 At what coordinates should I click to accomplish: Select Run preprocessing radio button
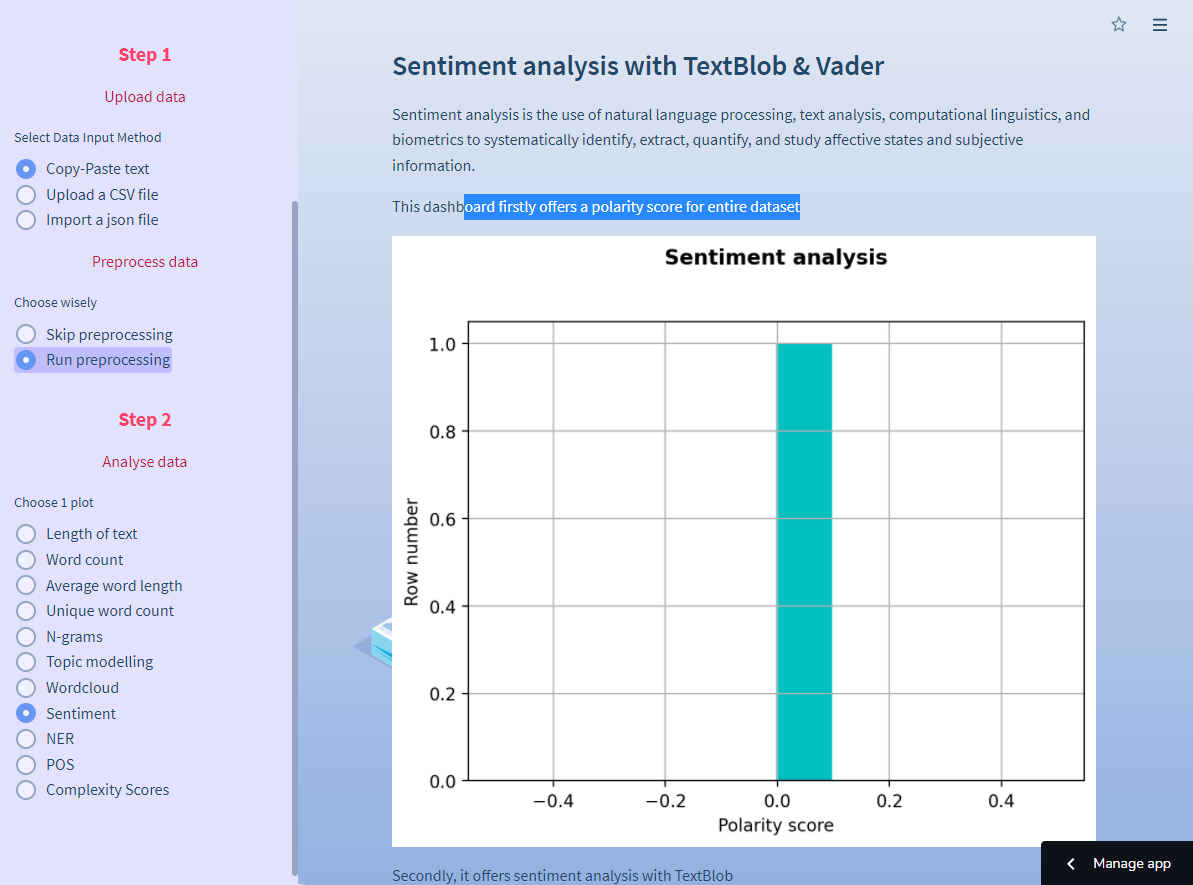pyautogui.click(x=27, y=360)
